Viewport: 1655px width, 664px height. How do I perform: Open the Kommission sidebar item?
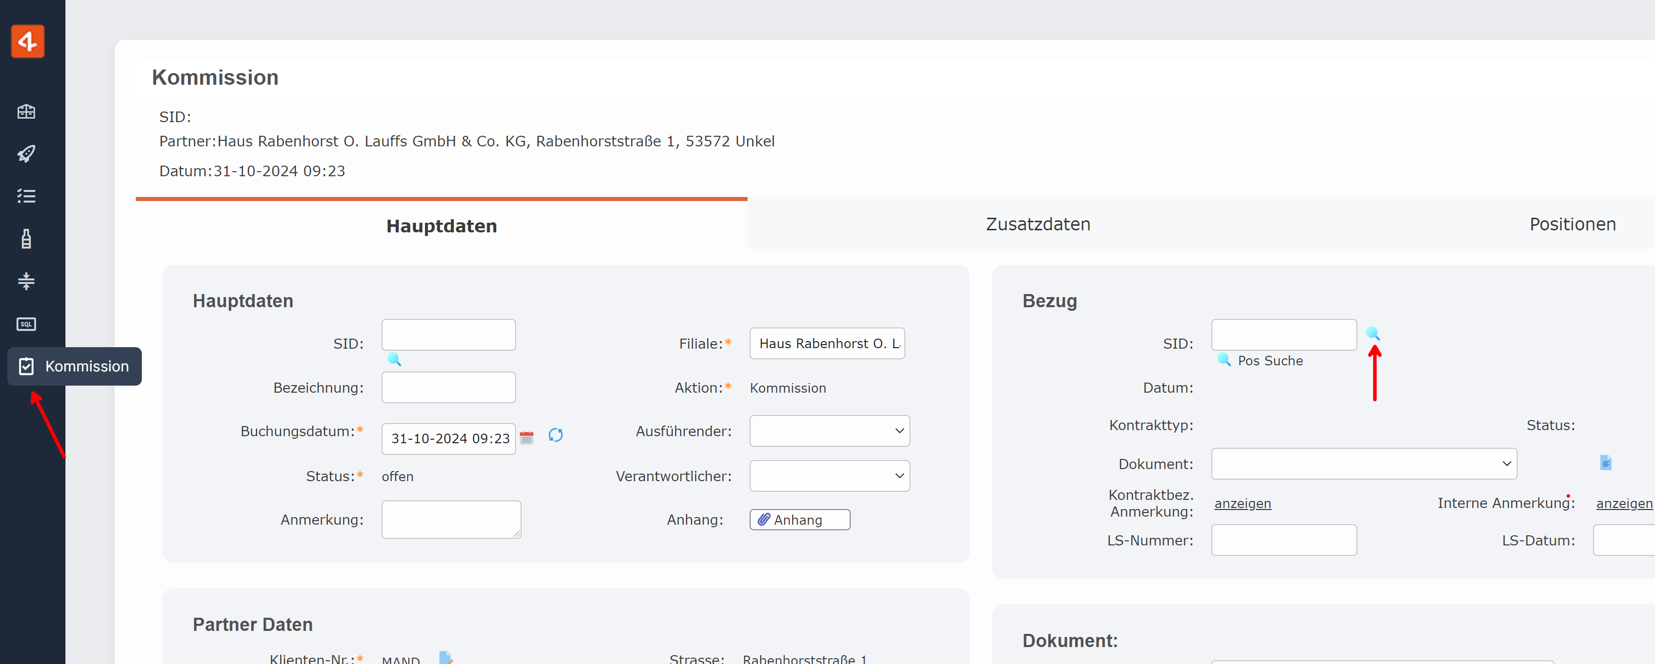(x=75, y=366)
